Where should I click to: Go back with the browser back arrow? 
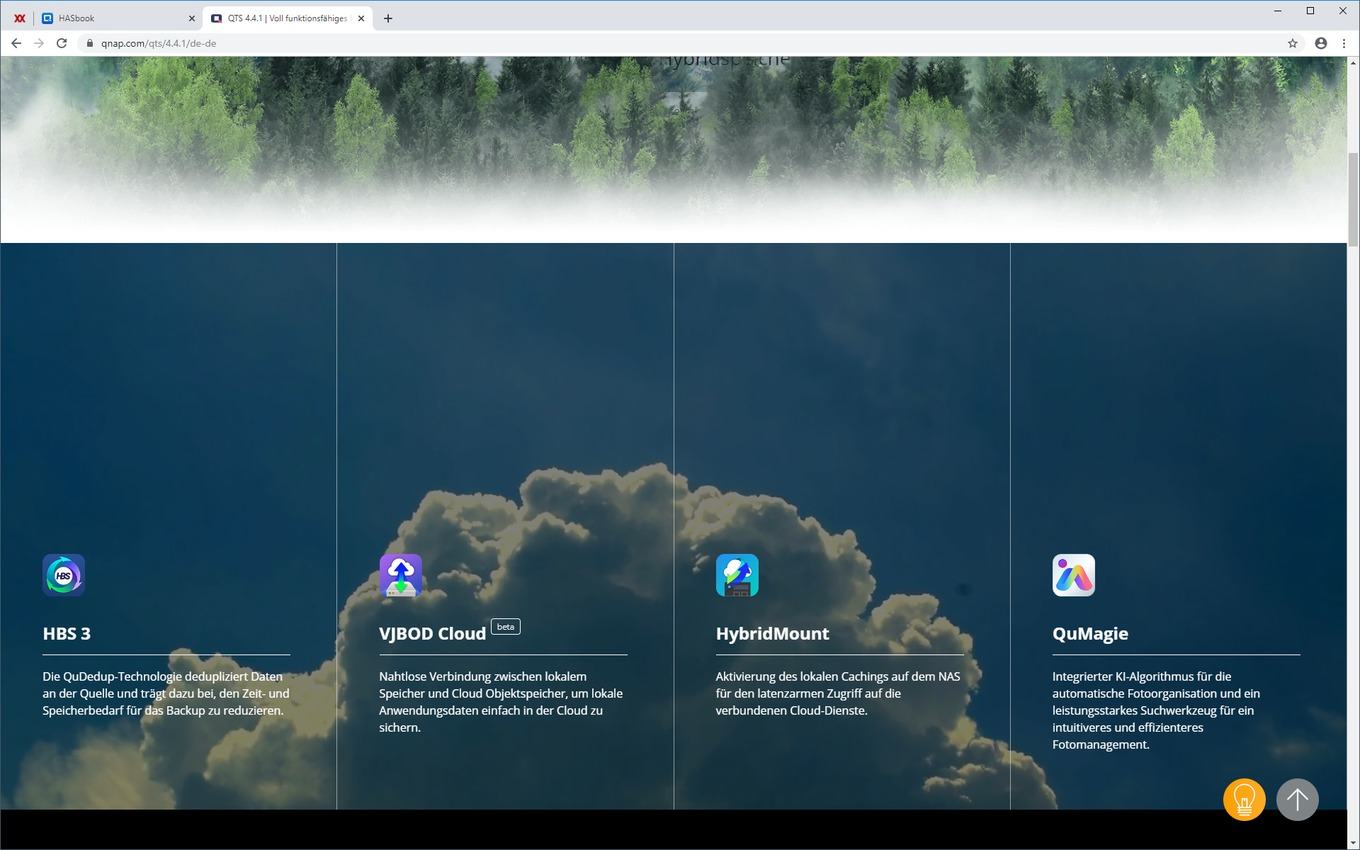[x=16, y=43]
